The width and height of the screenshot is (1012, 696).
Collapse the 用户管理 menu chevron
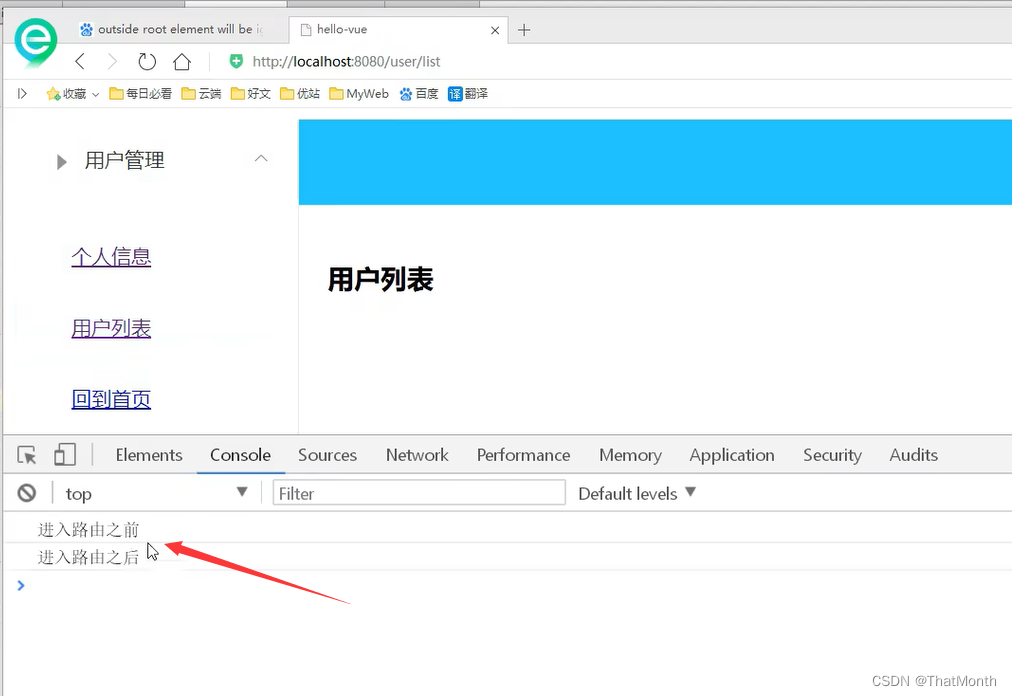click(x=261, y=158)
